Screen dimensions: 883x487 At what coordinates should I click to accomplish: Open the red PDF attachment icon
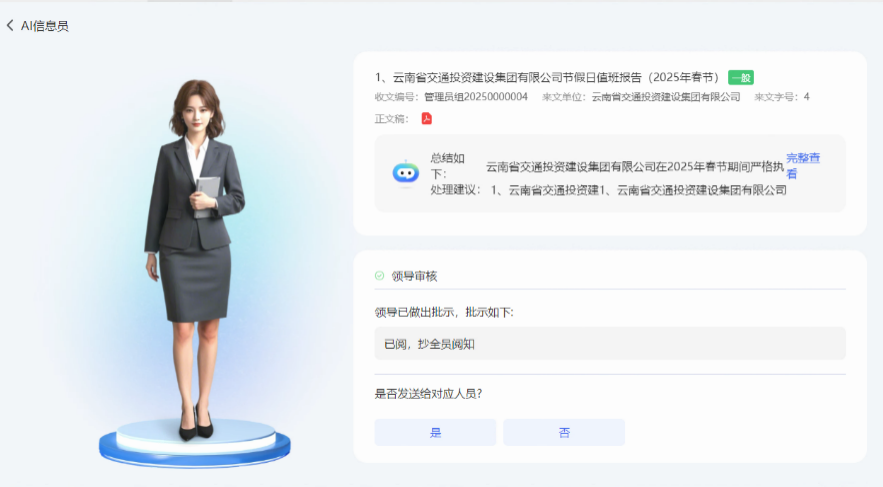(427, 118)
